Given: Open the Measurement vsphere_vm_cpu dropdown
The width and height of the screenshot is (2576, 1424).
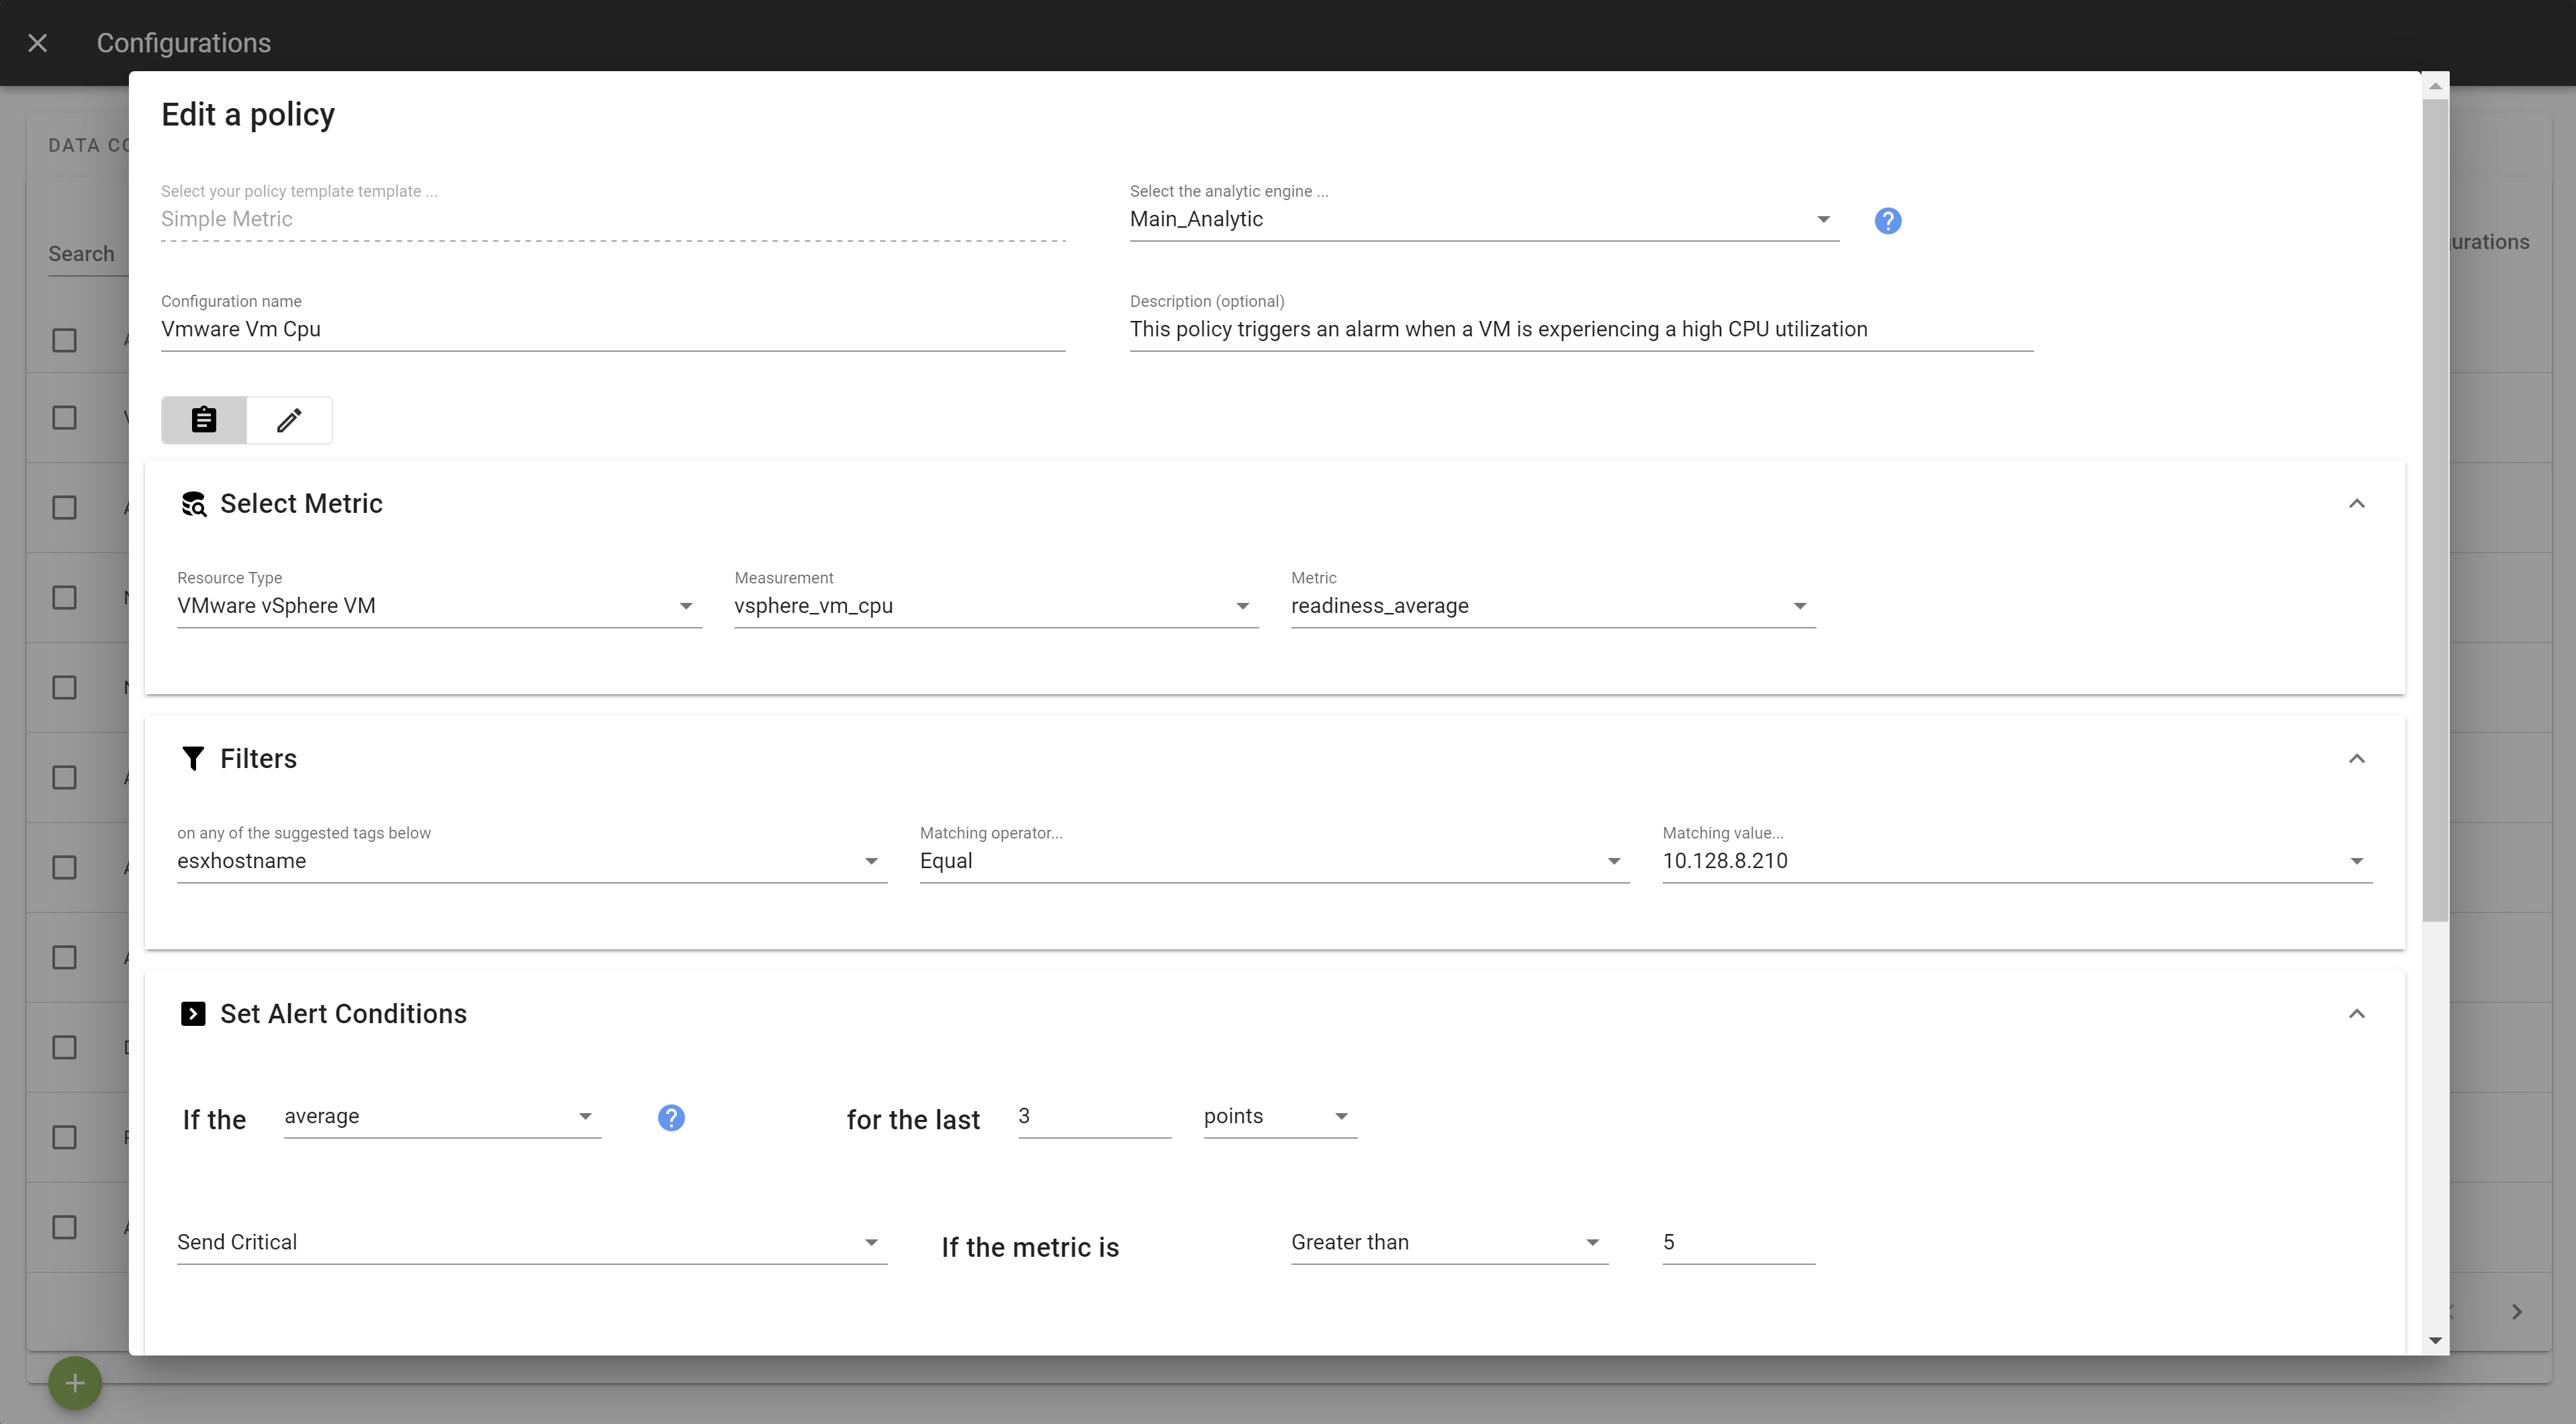Looking at the screenshot, I should 996,606.
